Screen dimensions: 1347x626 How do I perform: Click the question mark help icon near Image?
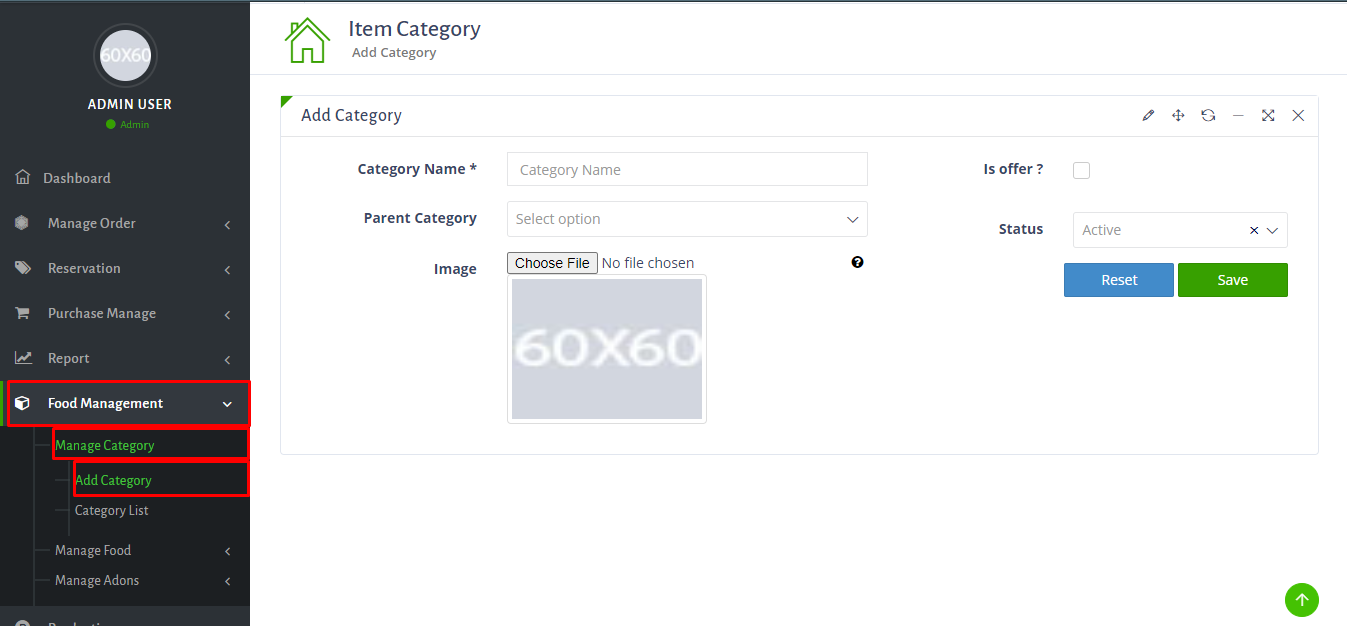pyautogui.click(x=857, y=262)
